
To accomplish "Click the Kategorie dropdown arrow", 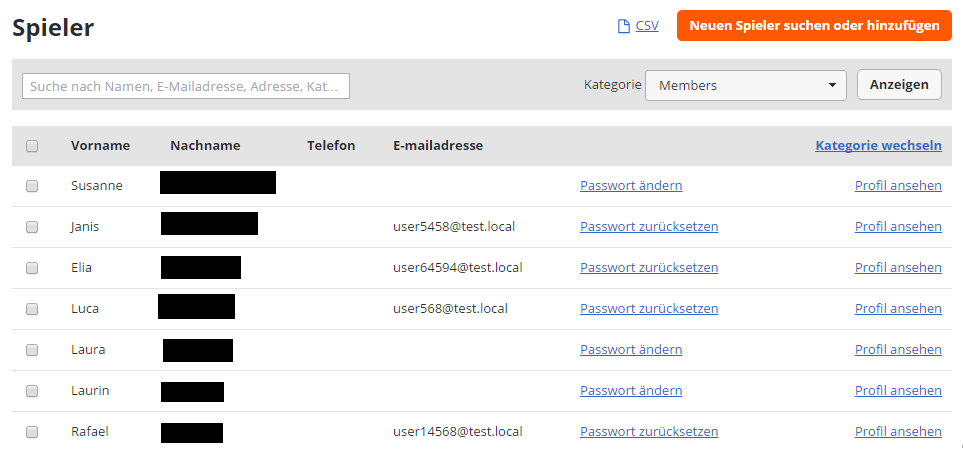I will 832,85.
